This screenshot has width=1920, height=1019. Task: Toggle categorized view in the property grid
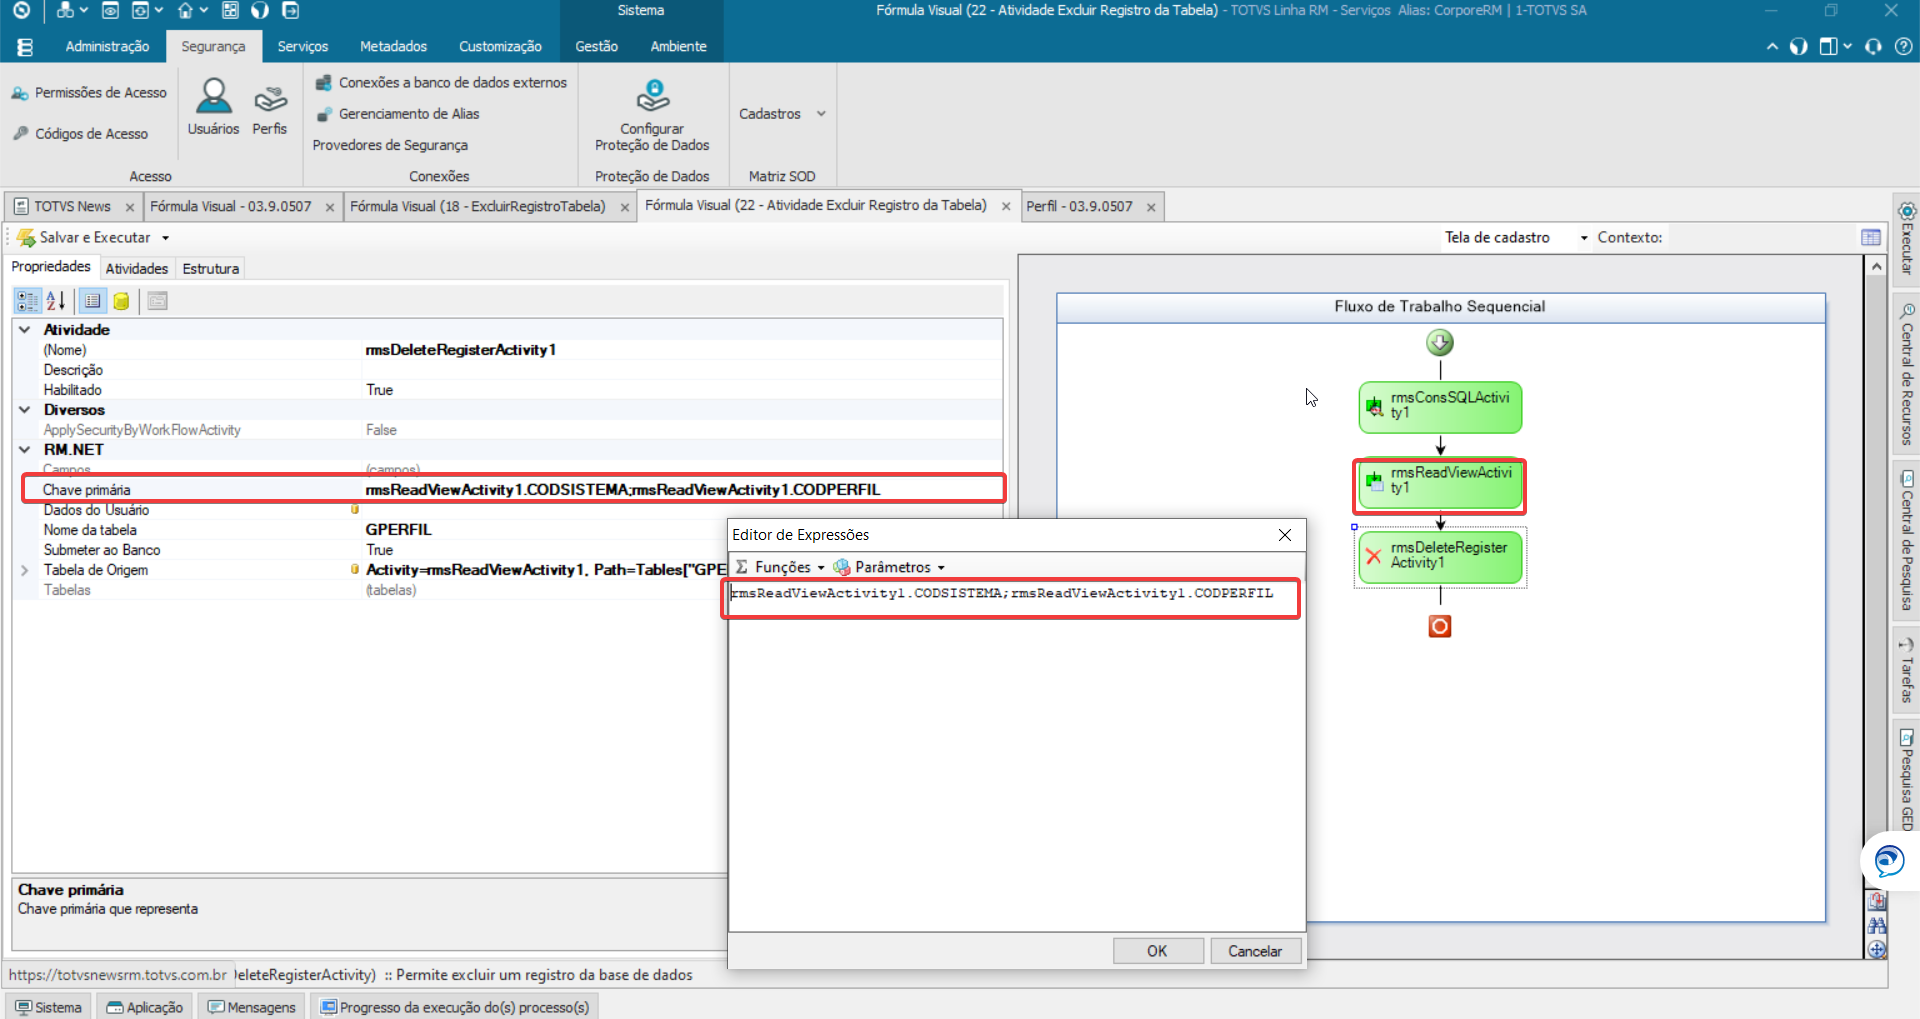coord(27,300)
